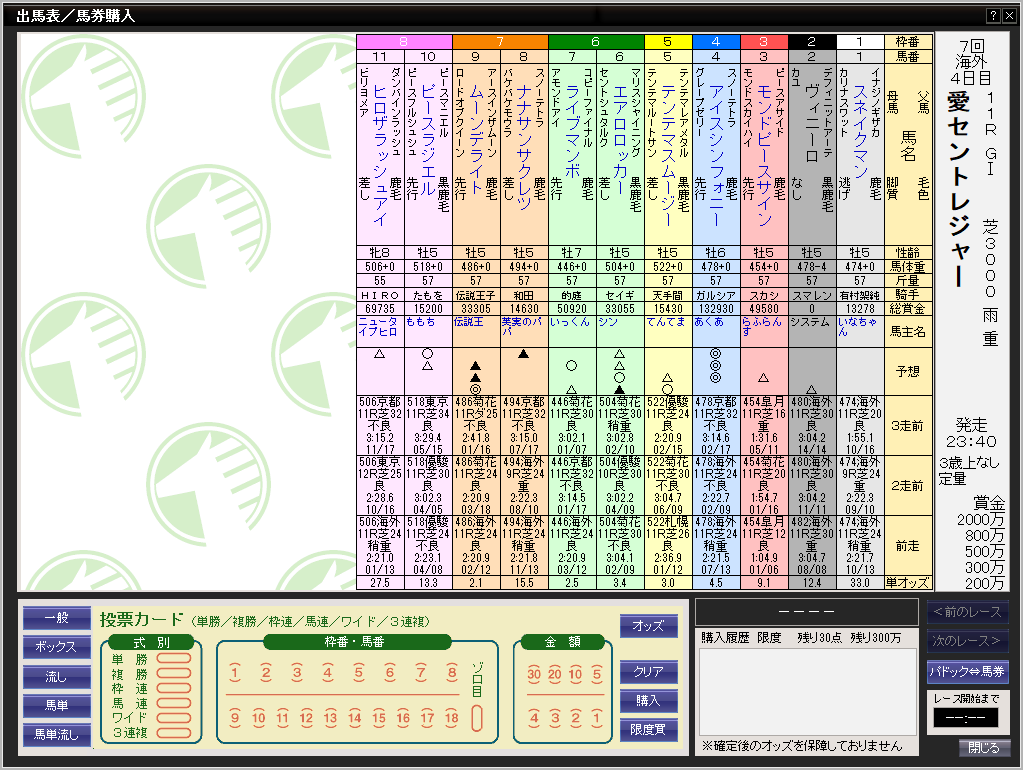The width and height of the screenshot is (1023, 770).
Task: Mark the 3連複 bet type oval
Action: pyautogui.click(x=174, y=733)
